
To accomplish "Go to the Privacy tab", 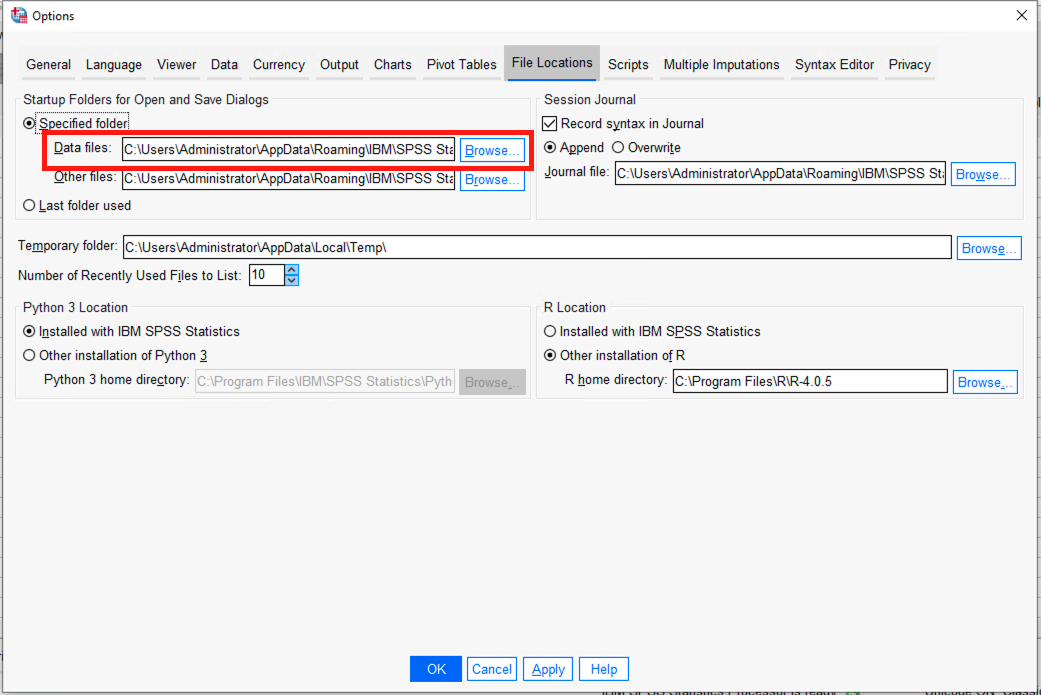I will [910, 64].
